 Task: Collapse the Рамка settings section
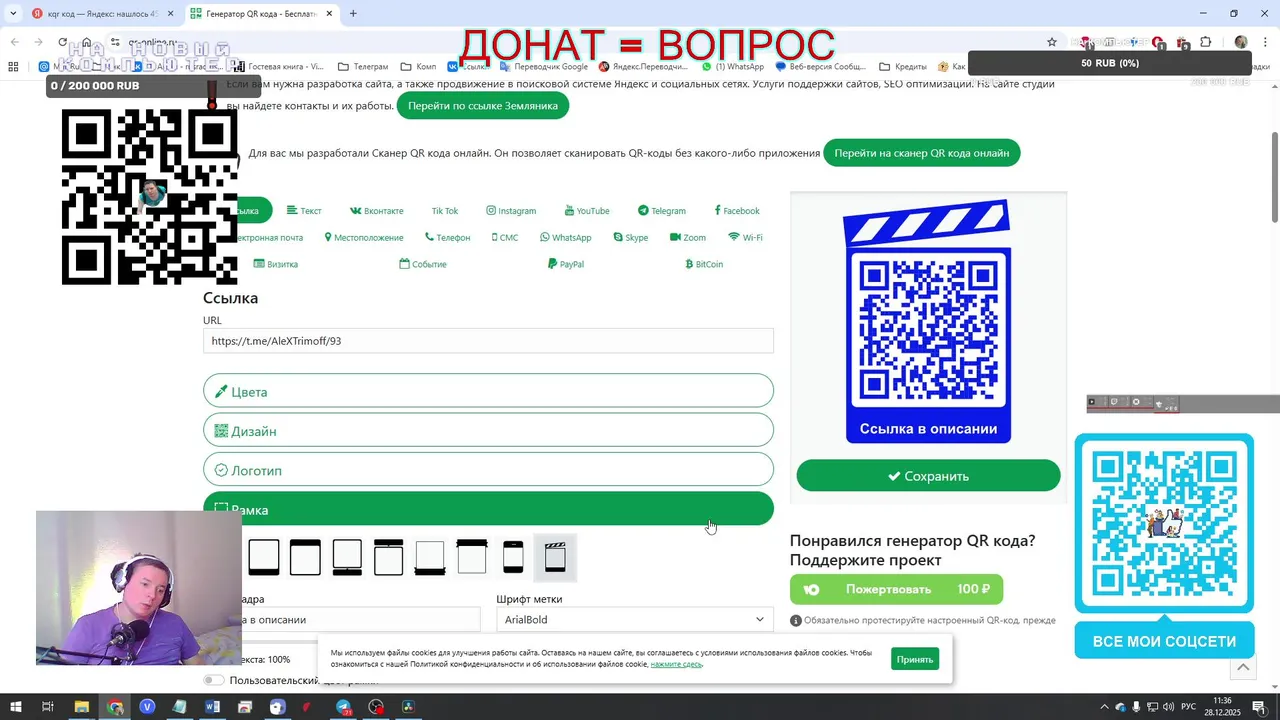coord(488,509)
